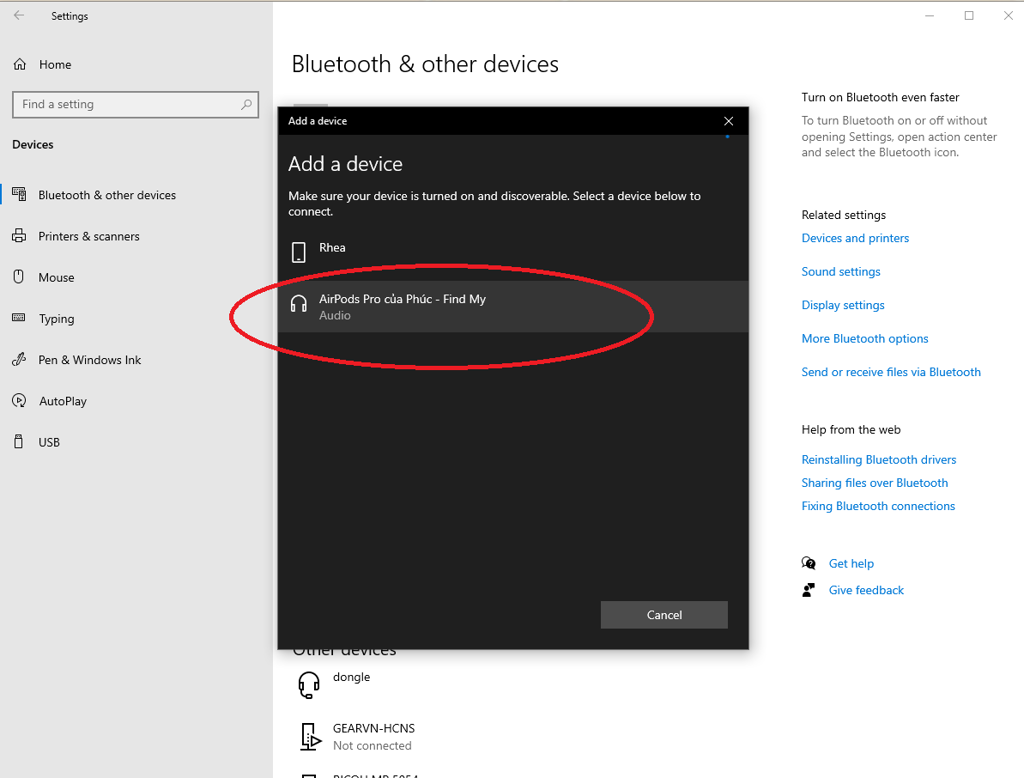The width and height of the screenshot is (1024, 778).
Task: Click the Settings back arrow
Action: [19, 16]
